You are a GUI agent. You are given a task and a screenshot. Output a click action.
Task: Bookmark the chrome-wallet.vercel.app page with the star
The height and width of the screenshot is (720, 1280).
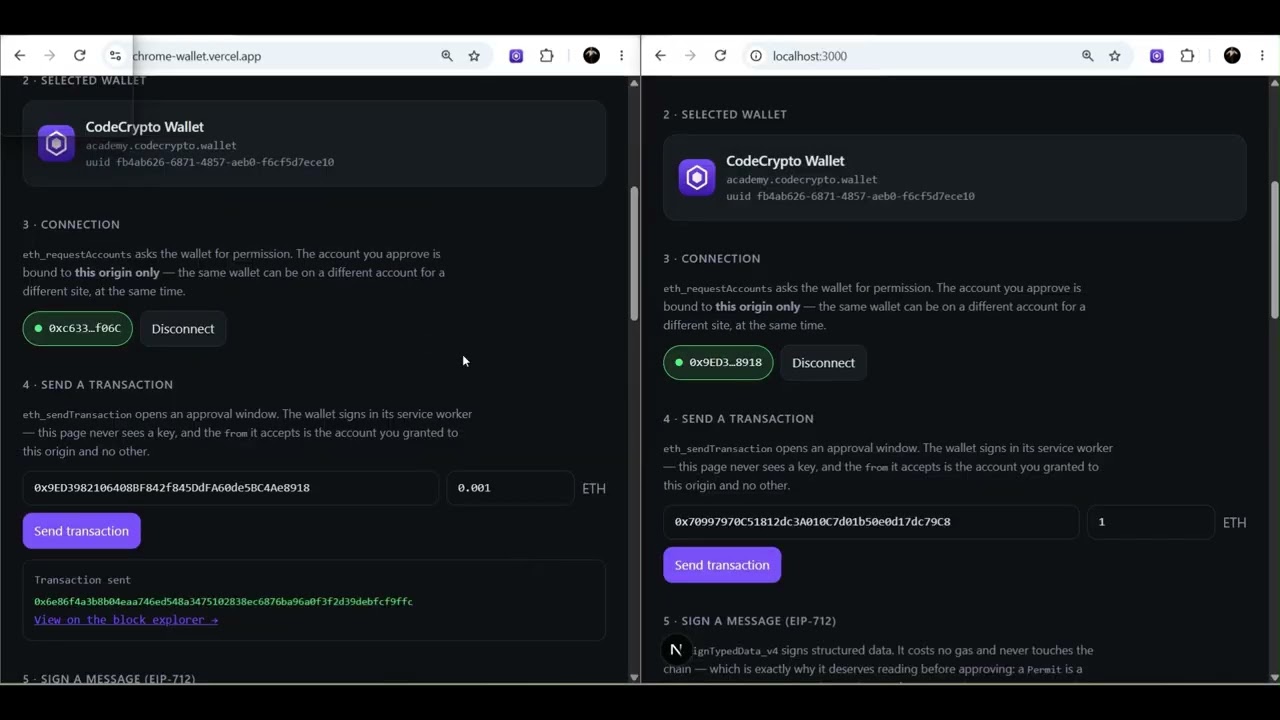click(x=474, y=56)
